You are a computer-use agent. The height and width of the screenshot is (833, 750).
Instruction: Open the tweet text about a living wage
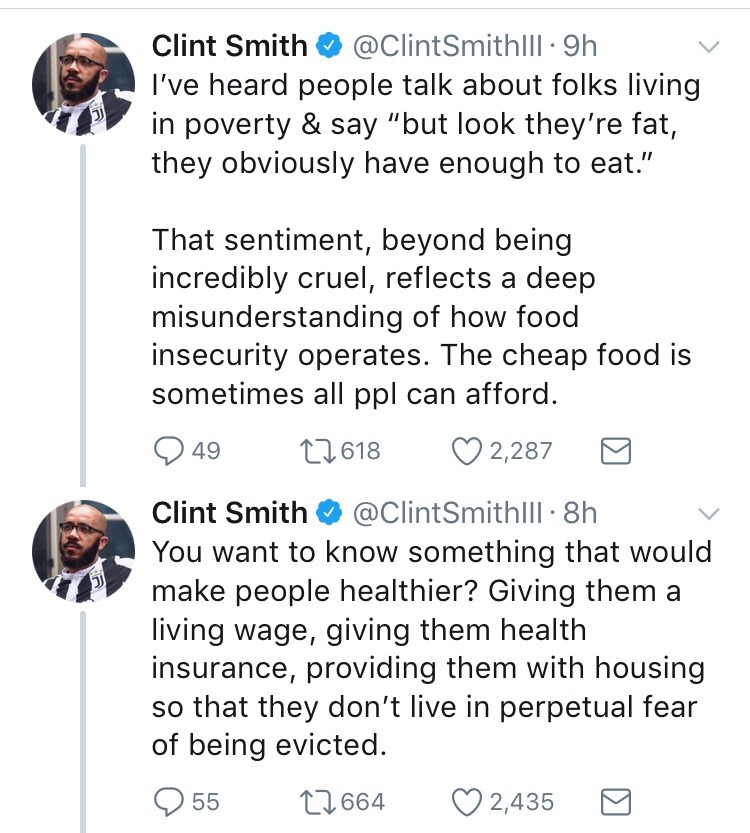(x=430, y=648)
